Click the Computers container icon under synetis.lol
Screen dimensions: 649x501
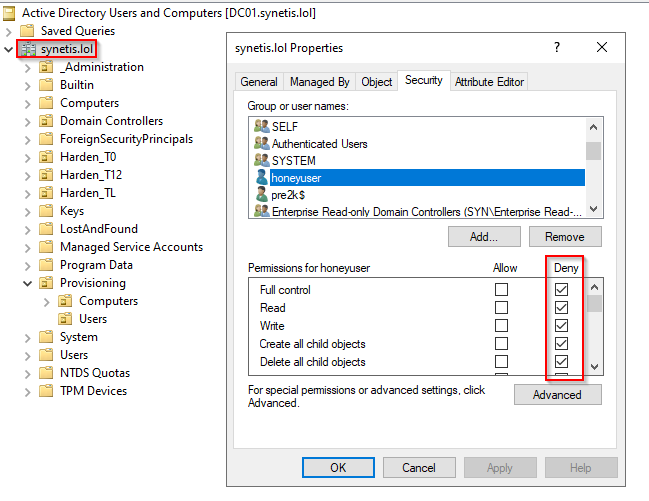46,103
